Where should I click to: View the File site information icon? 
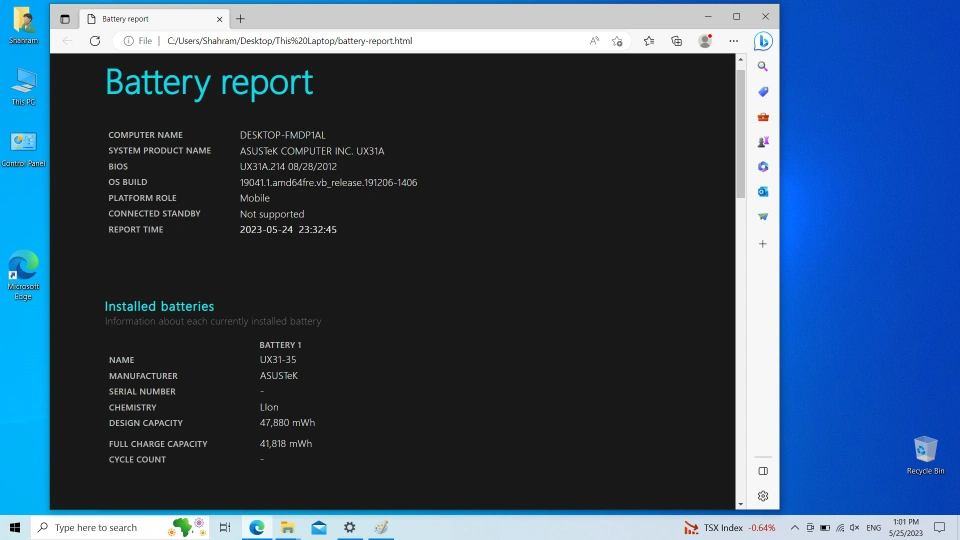(x=129, y=41)
